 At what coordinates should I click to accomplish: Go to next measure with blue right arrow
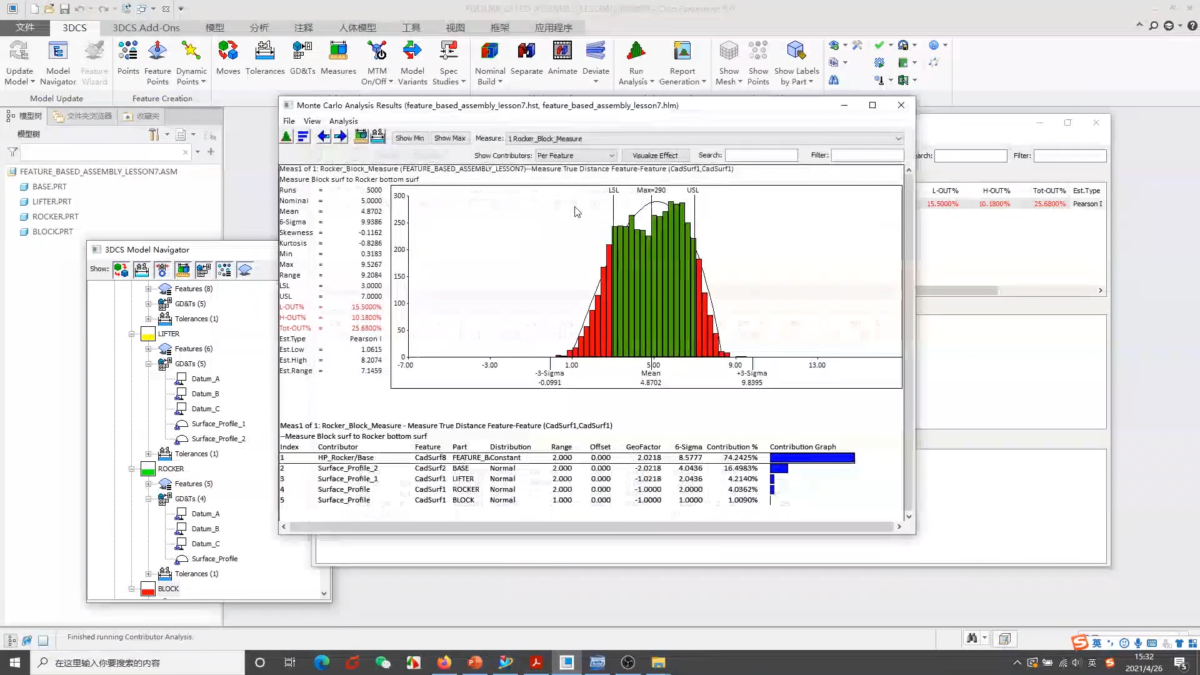(x=341, y=137)
